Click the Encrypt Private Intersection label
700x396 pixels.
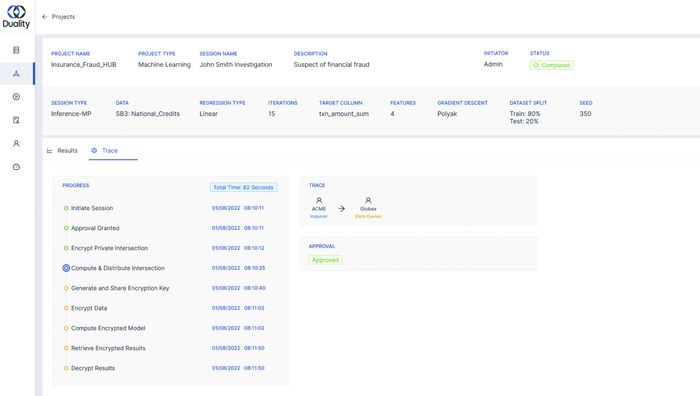(109, 248)
